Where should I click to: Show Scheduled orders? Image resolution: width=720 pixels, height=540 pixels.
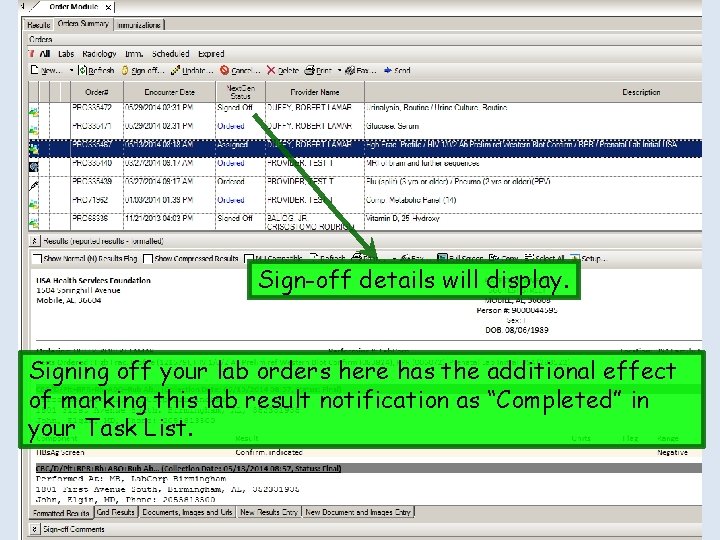[x=170, y=54]
